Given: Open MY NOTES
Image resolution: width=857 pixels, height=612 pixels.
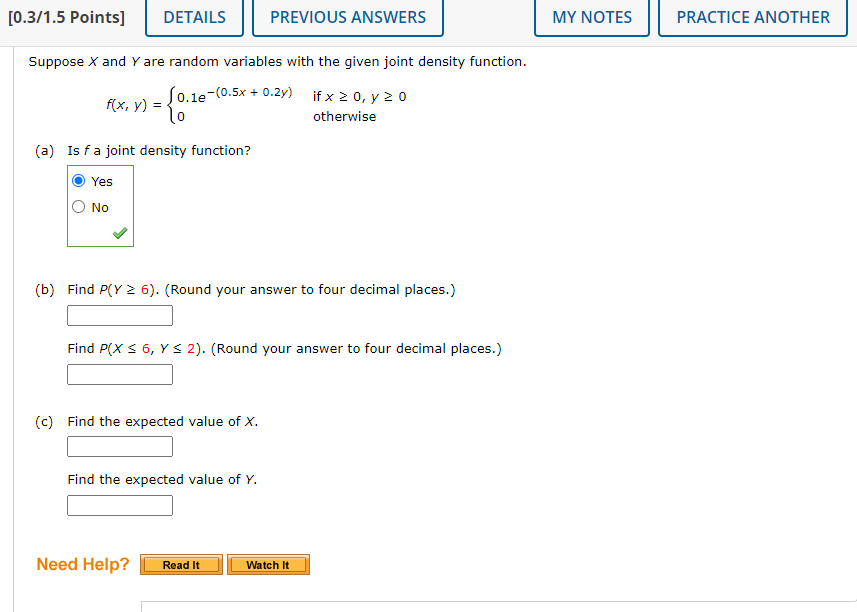Looking at the screenshot, I should tap(591, 17).
